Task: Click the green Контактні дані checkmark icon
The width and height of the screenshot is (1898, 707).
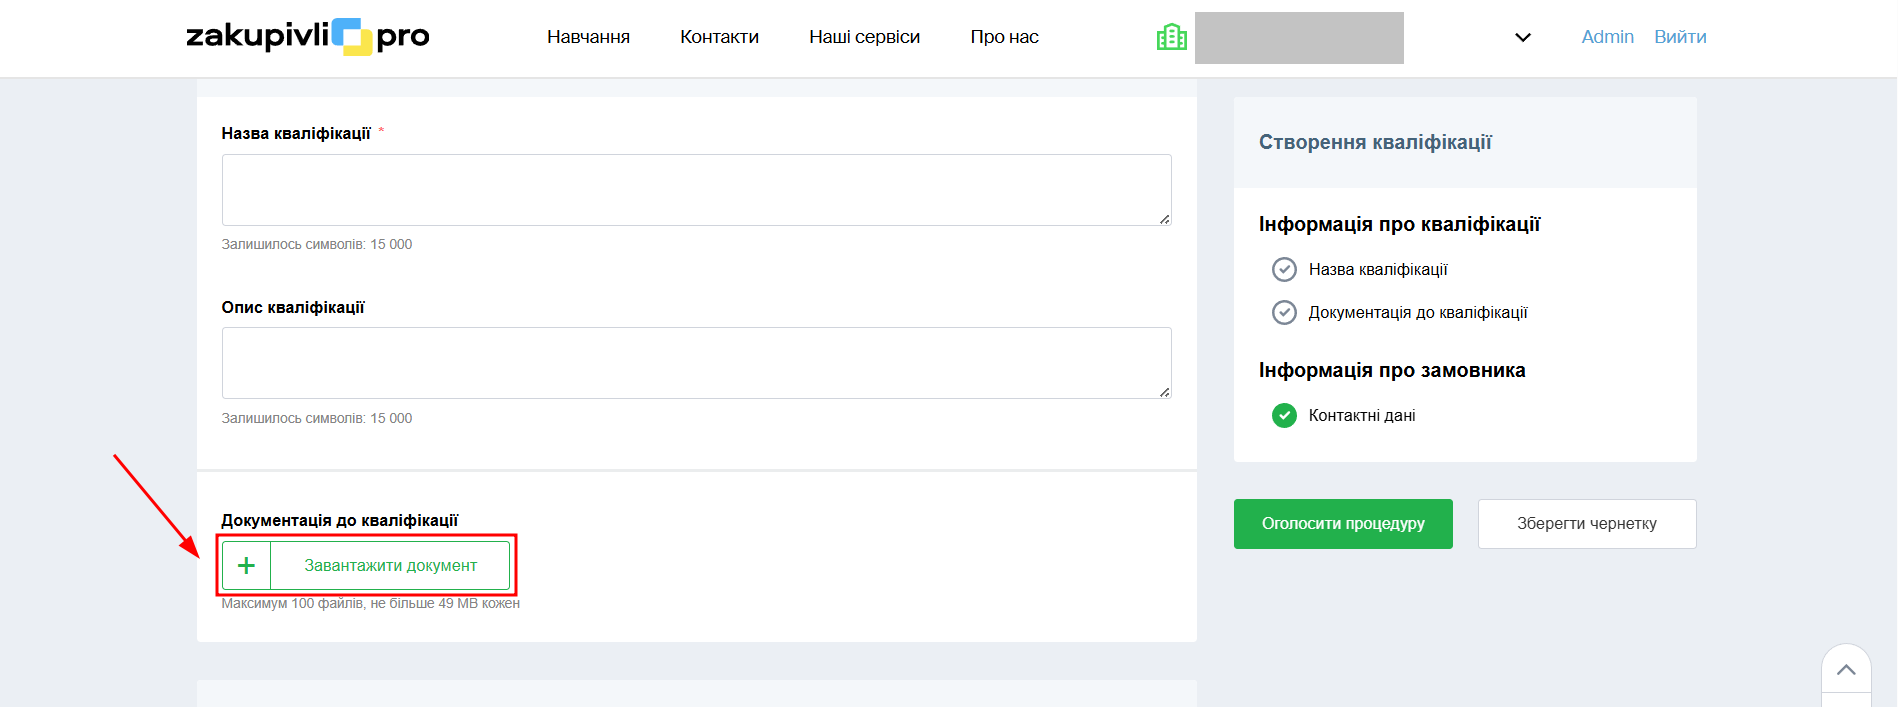Action: coord(1284,415)
